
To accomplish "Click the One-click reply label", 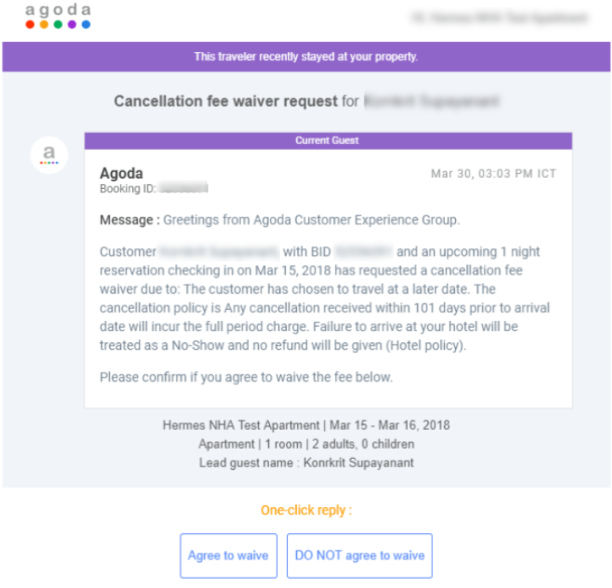I will click(x=306, y=510).
